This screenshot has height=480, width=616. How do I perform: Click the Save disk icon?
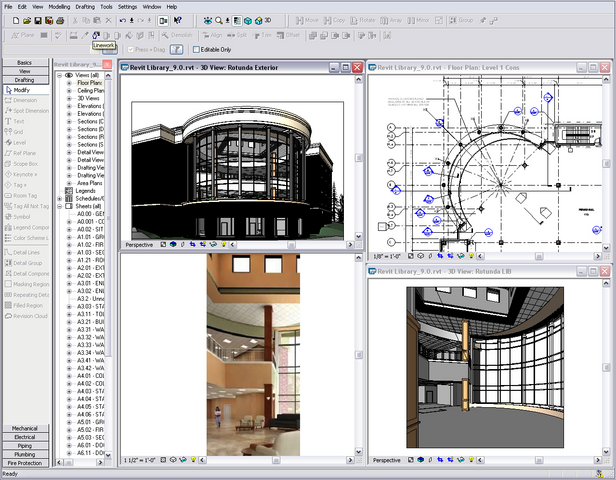[x=38, y=20]
